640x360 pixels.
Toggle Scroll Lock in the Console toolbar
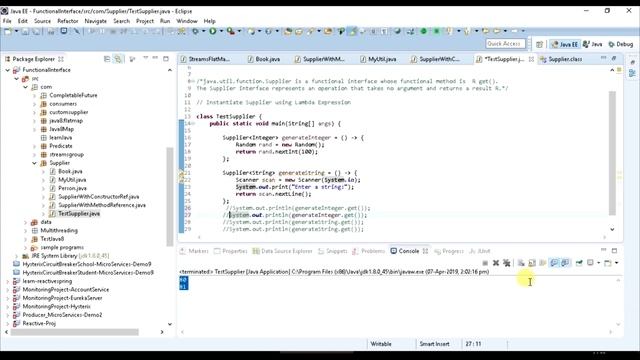(x=532, y=263)
